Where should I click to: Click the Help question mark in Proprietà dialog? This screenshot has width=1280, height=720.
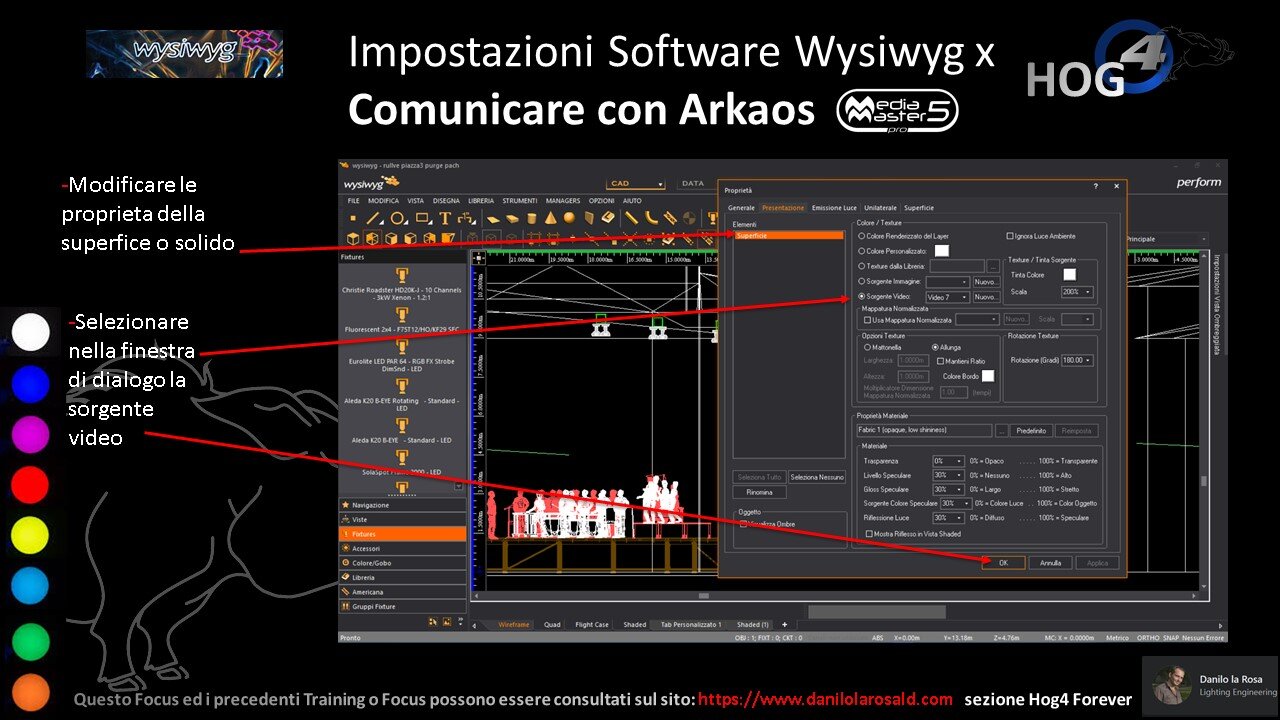tap(1096, 187)
